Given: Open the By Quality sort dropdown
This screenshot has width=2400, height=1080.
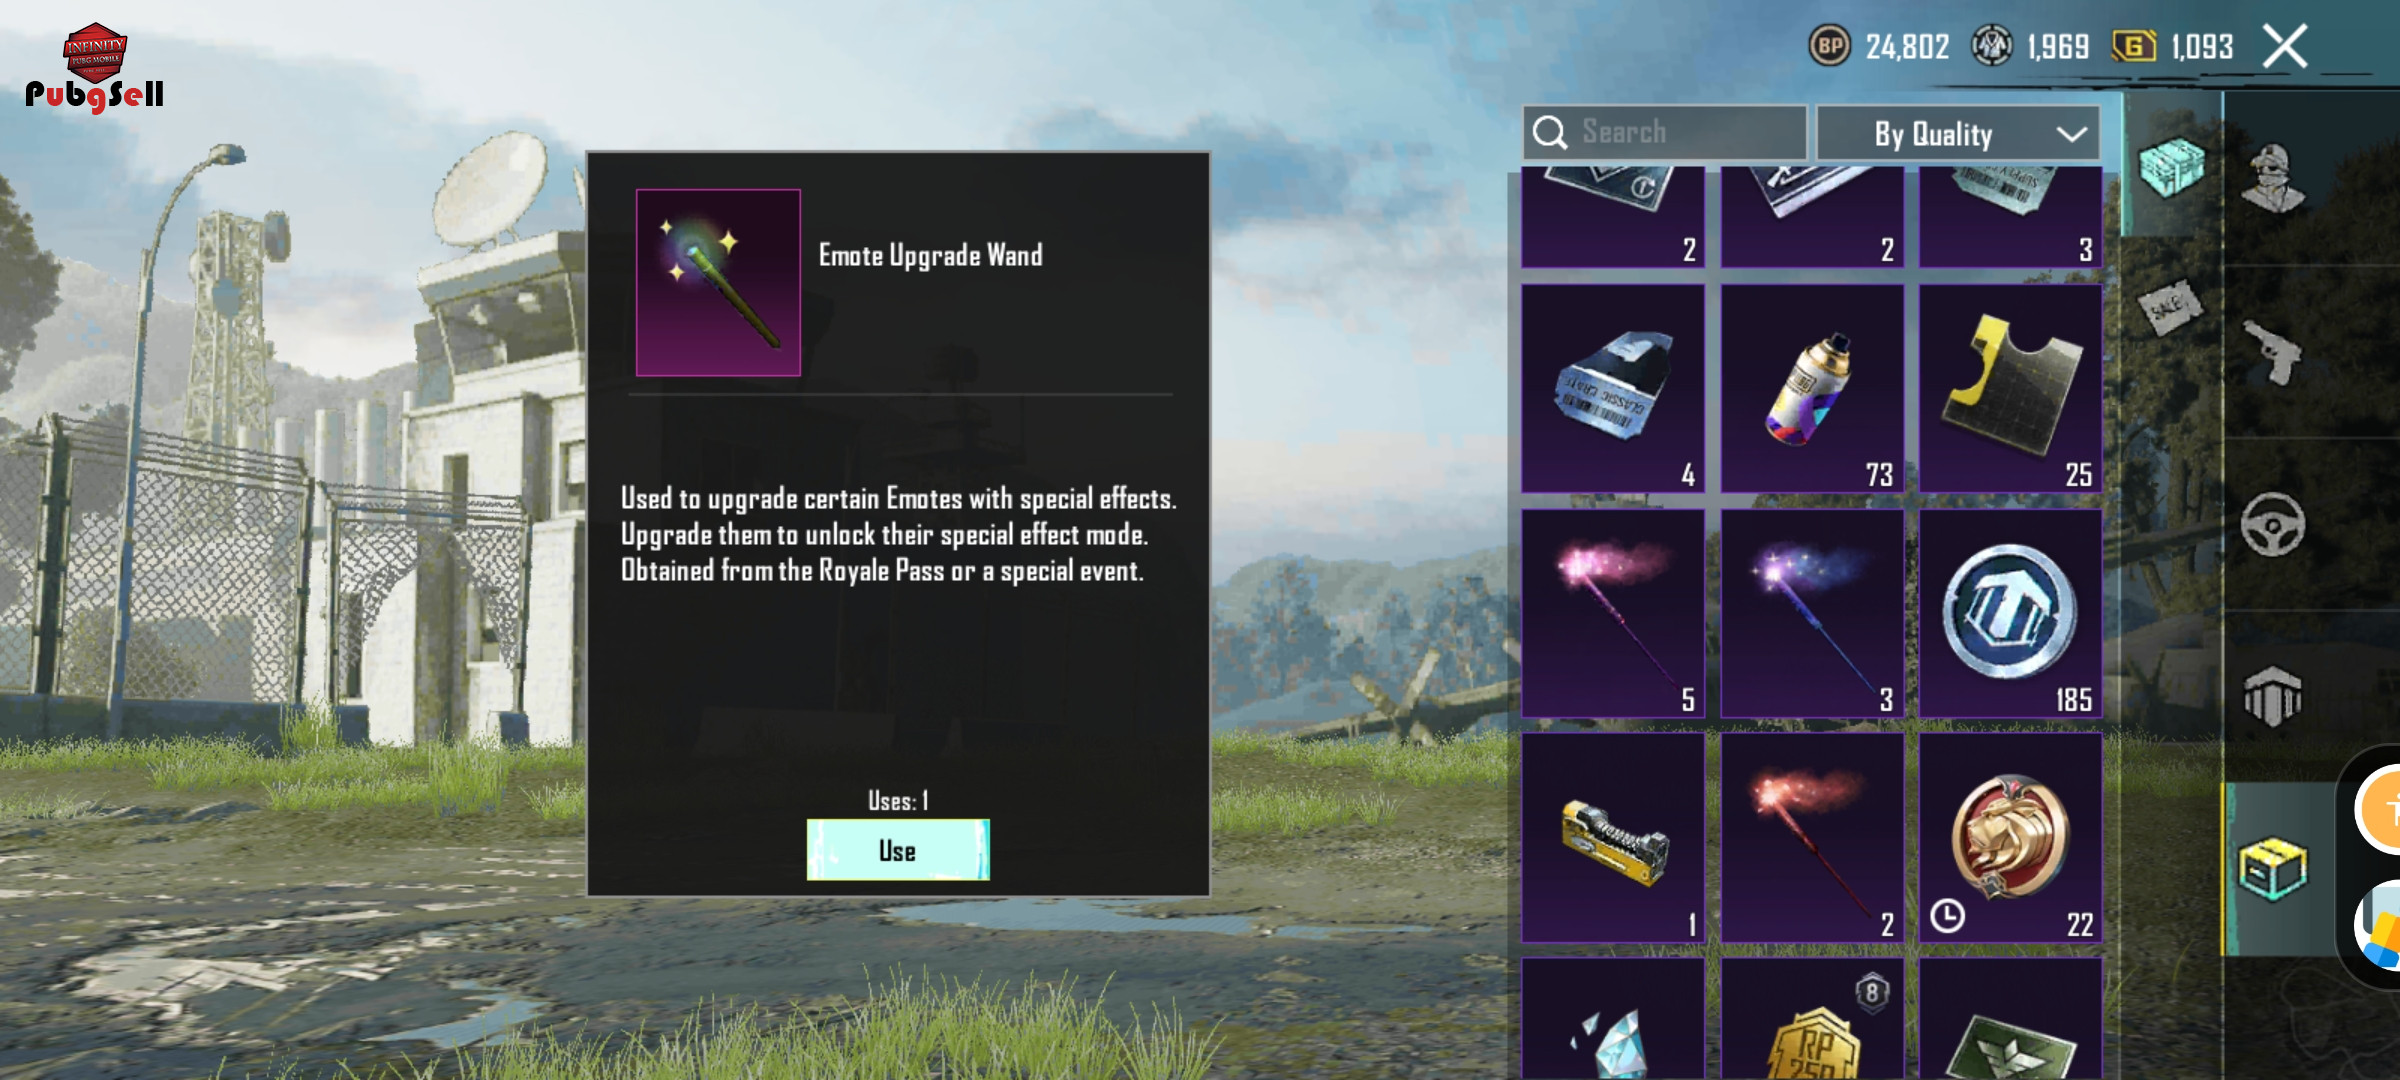Looking at the screenshot, I should point(1958,133).
